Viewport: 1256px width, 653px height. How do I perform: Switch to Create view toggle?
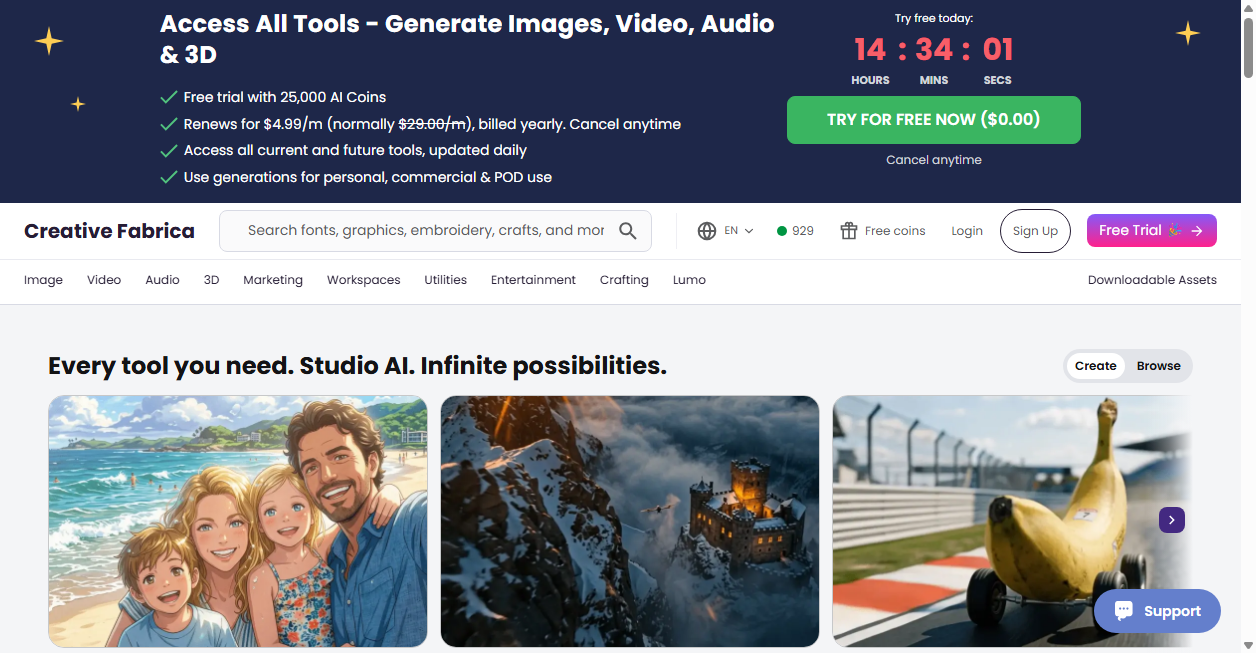pos(1095,366)
